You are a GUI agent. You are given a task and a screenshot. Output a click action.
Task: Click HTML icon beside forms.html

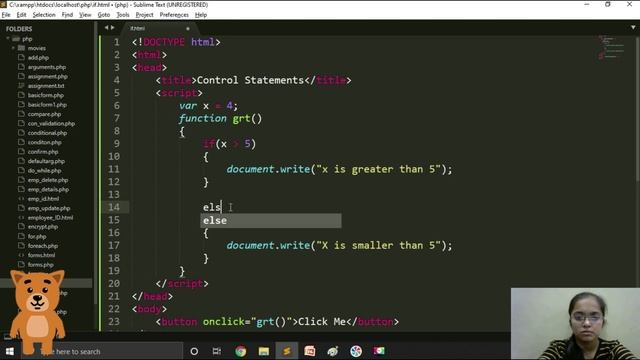click(x=21, y=255)
